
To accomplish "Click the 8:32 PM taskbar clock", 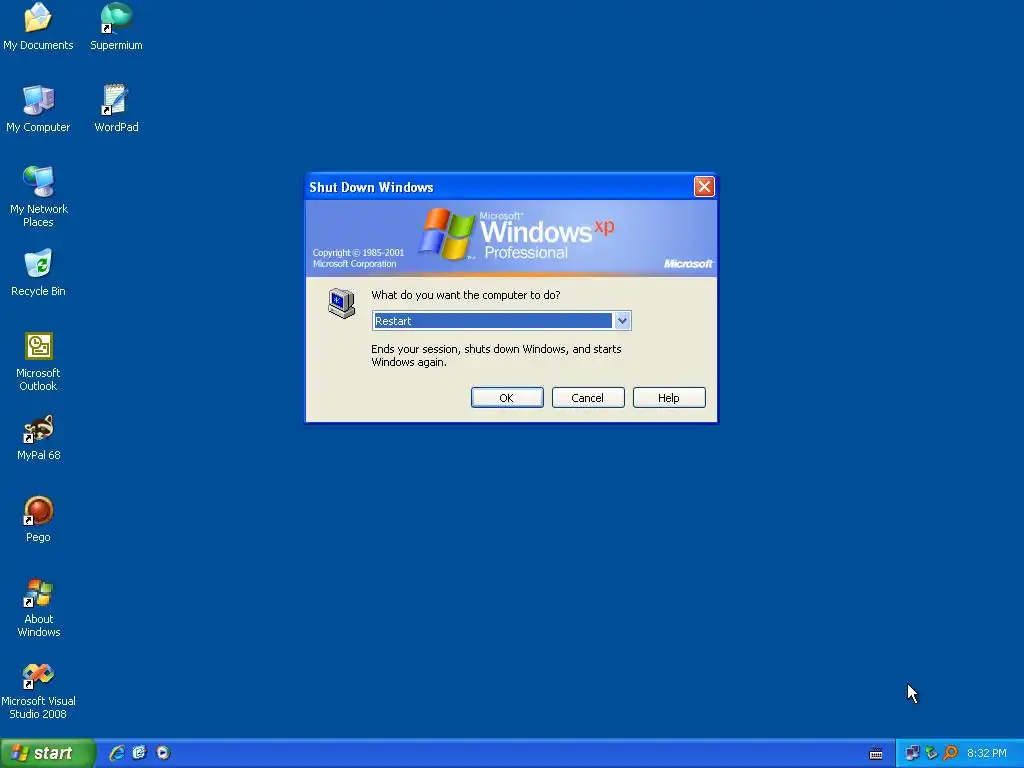I will 986,753.
